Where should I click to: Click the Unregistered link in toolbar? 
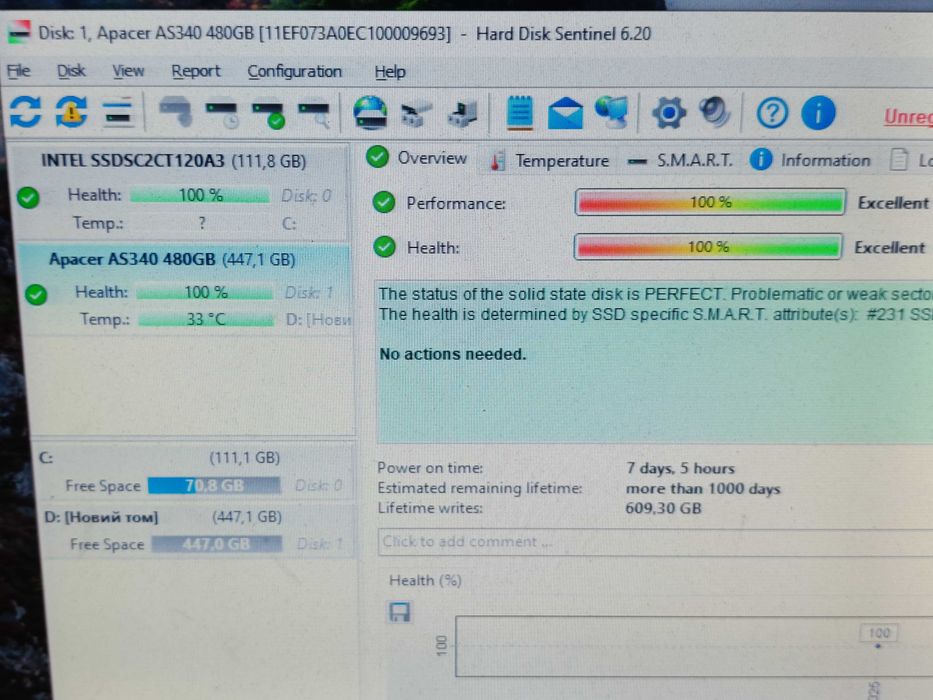click(908, 117)
